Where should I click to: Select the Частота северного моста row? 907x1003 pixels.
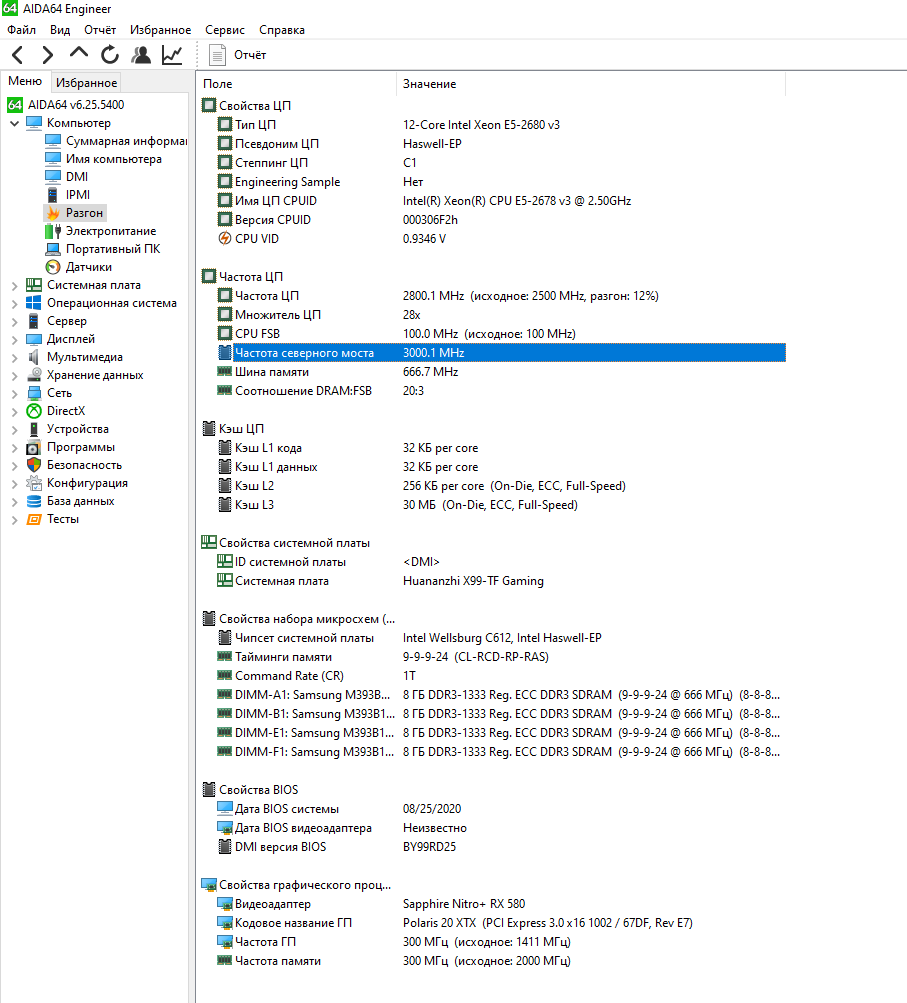(x=501, y=352)
